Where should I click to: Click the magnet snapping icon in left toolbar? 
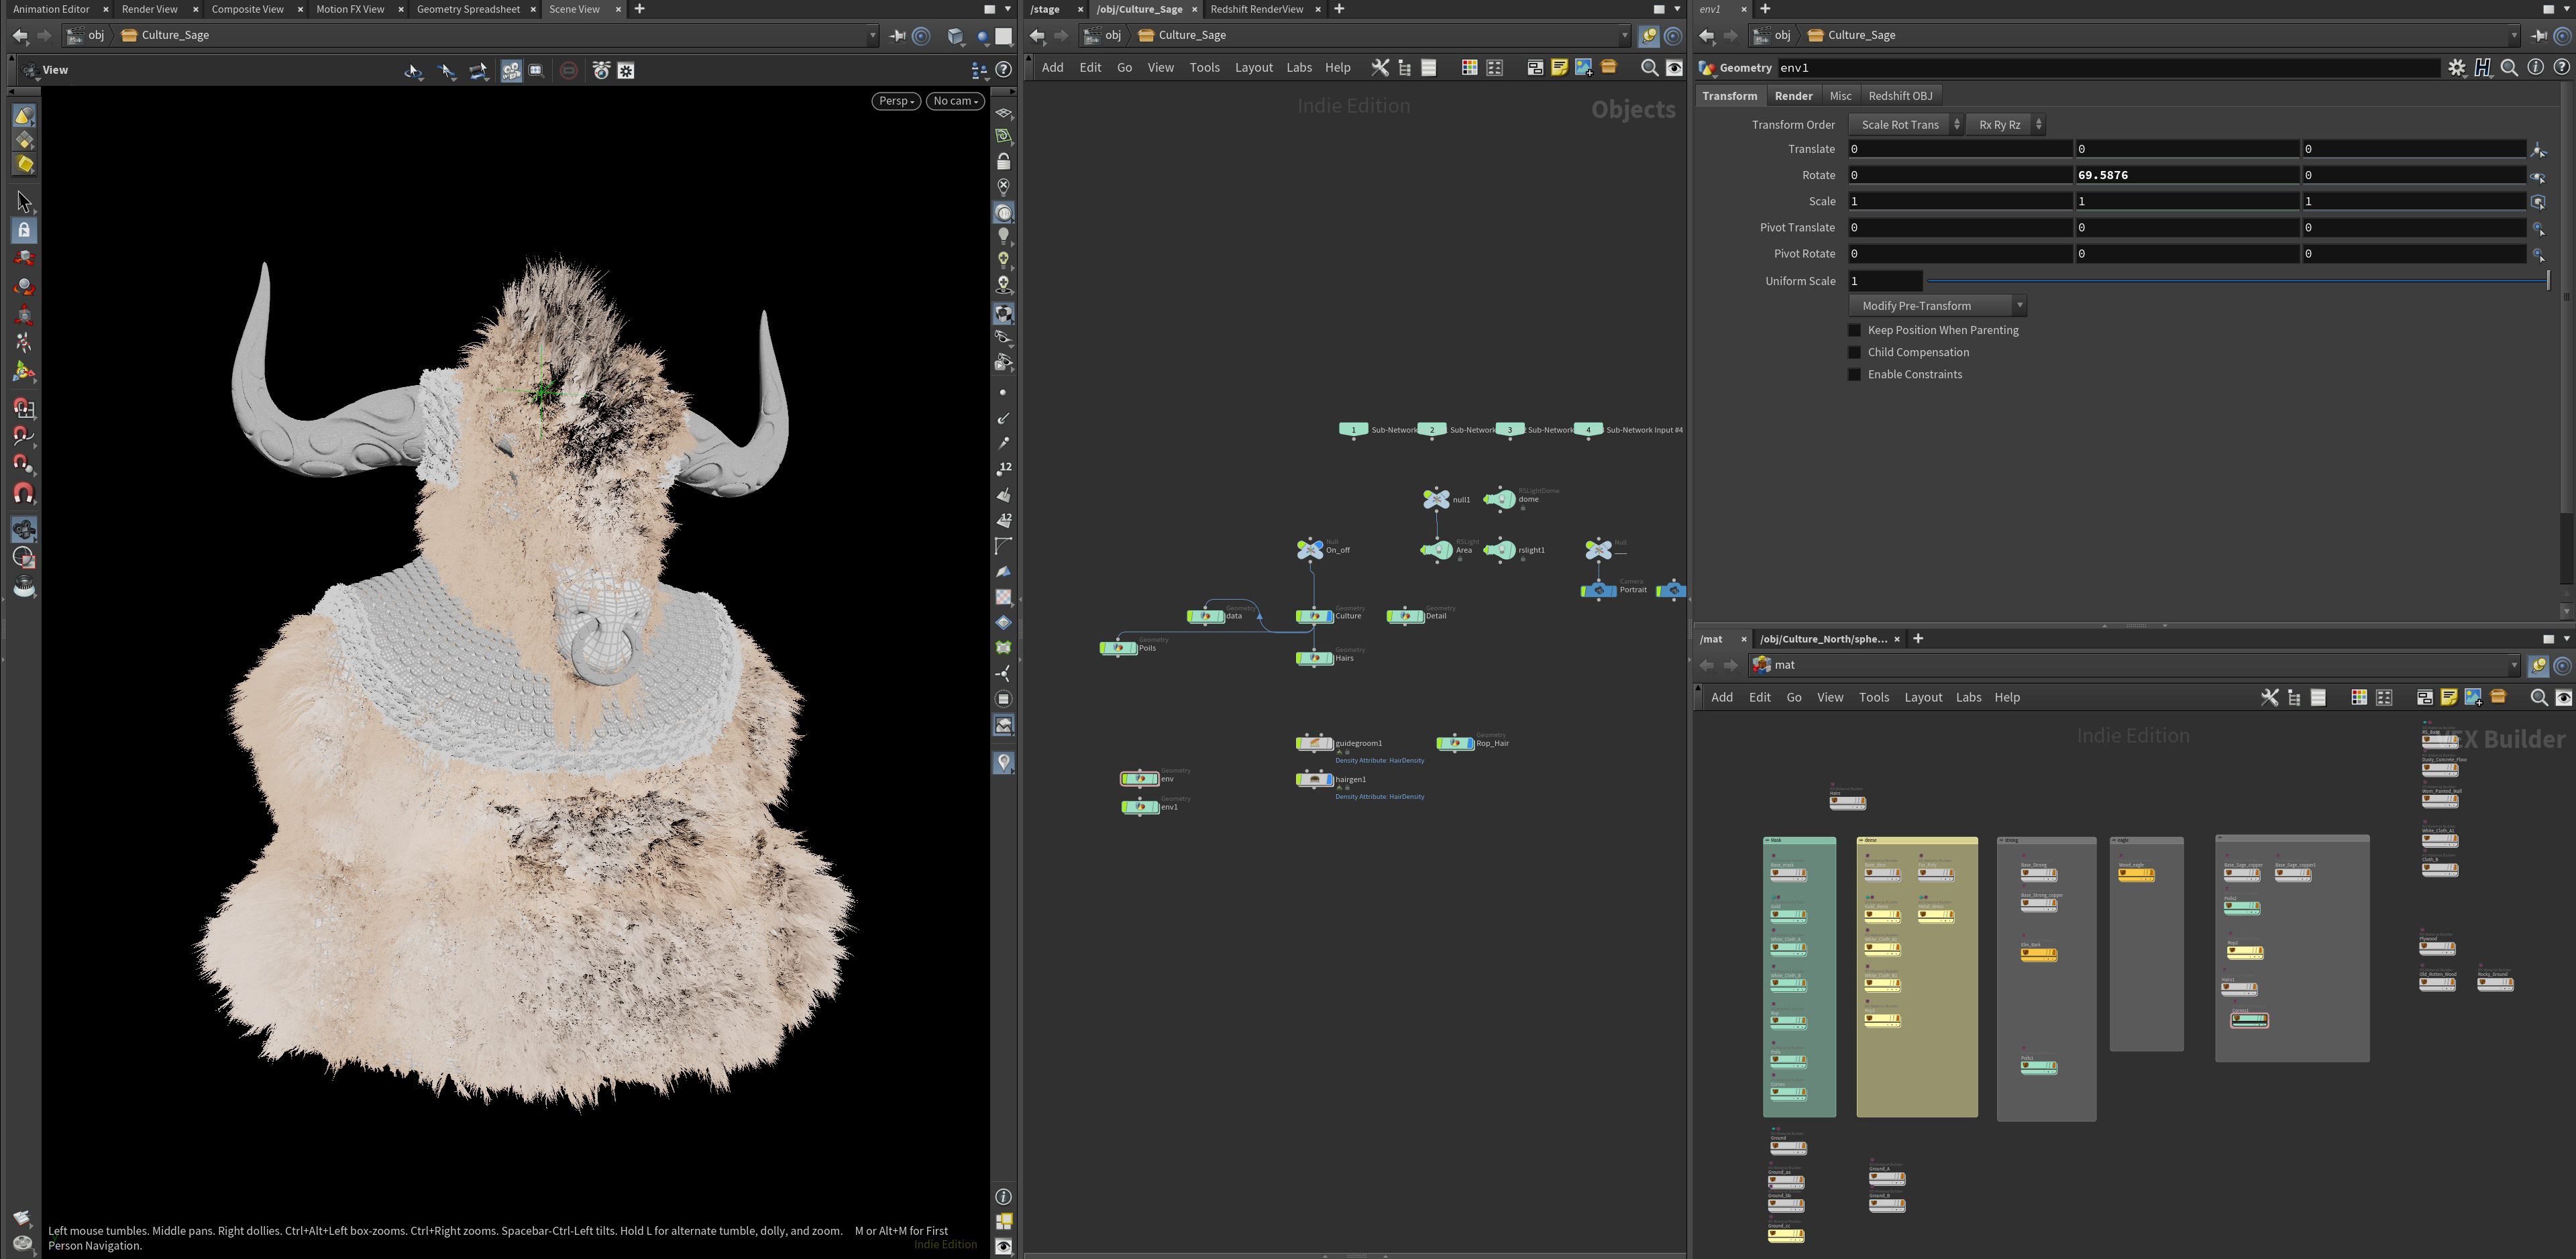[24, 493]
